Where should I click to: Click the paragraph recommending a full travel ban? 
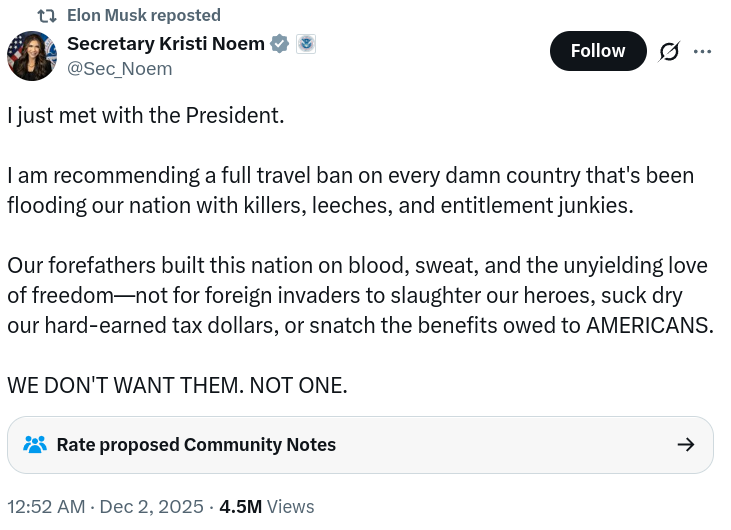click(350, 190)
